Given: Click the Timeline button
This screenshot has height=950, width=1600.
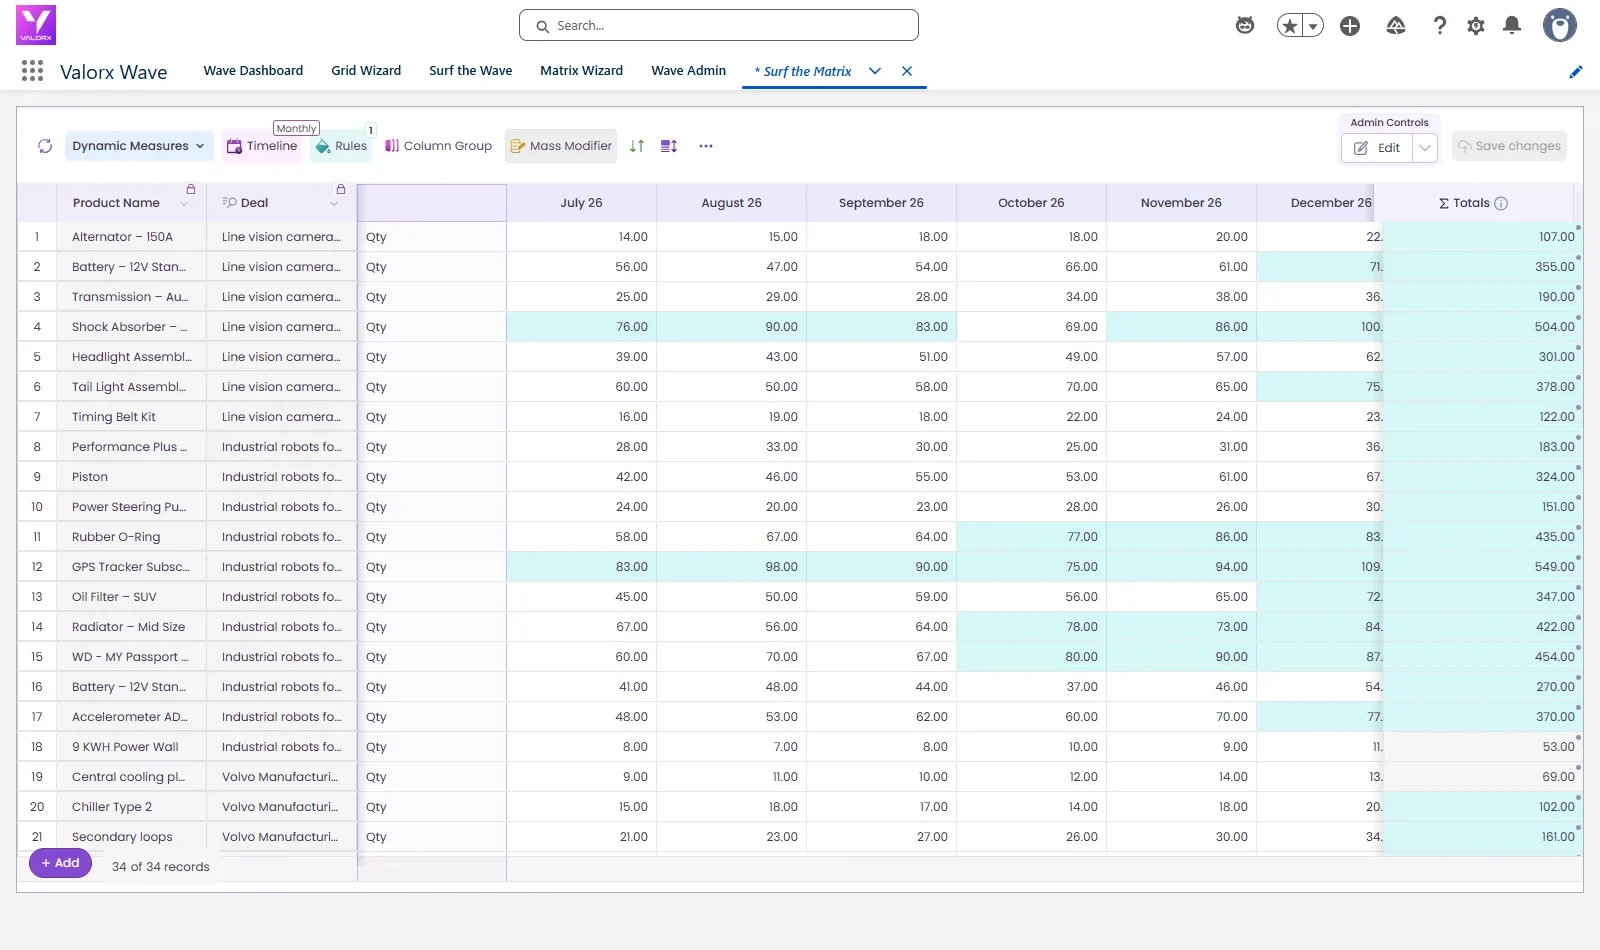Looking at the screenshot, I should (262, 146).
